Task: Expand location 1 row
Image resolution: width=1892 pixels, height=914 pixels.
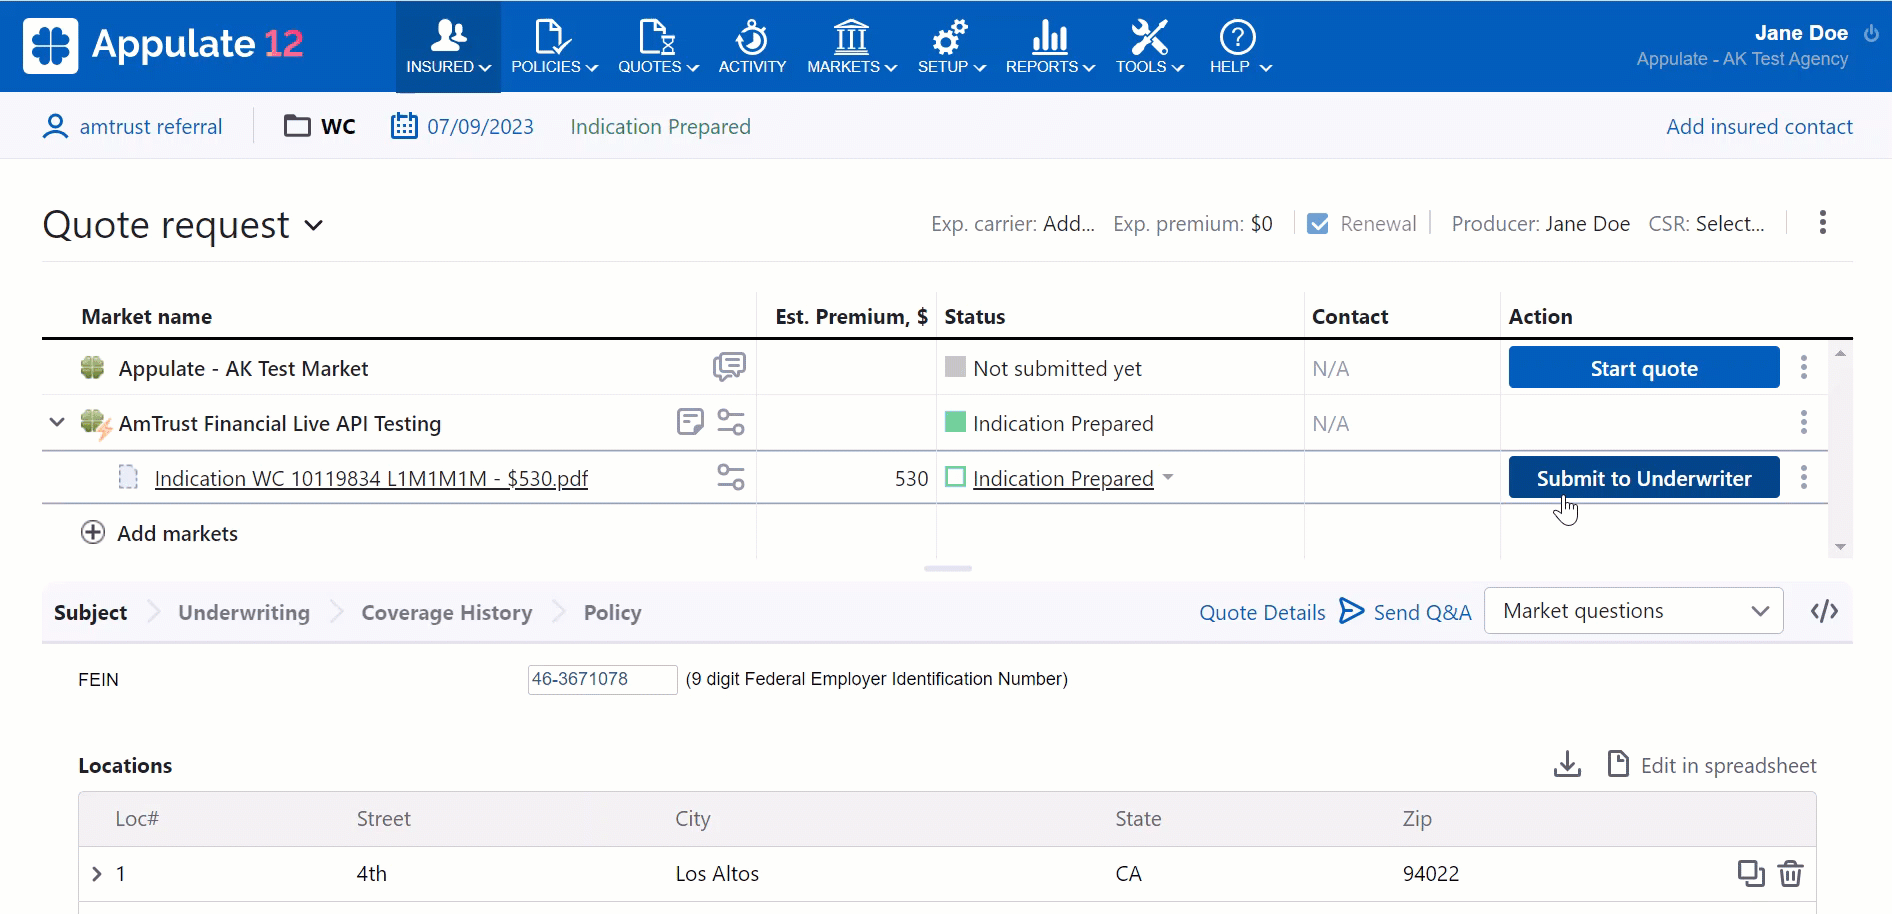Action: (97, 874)
